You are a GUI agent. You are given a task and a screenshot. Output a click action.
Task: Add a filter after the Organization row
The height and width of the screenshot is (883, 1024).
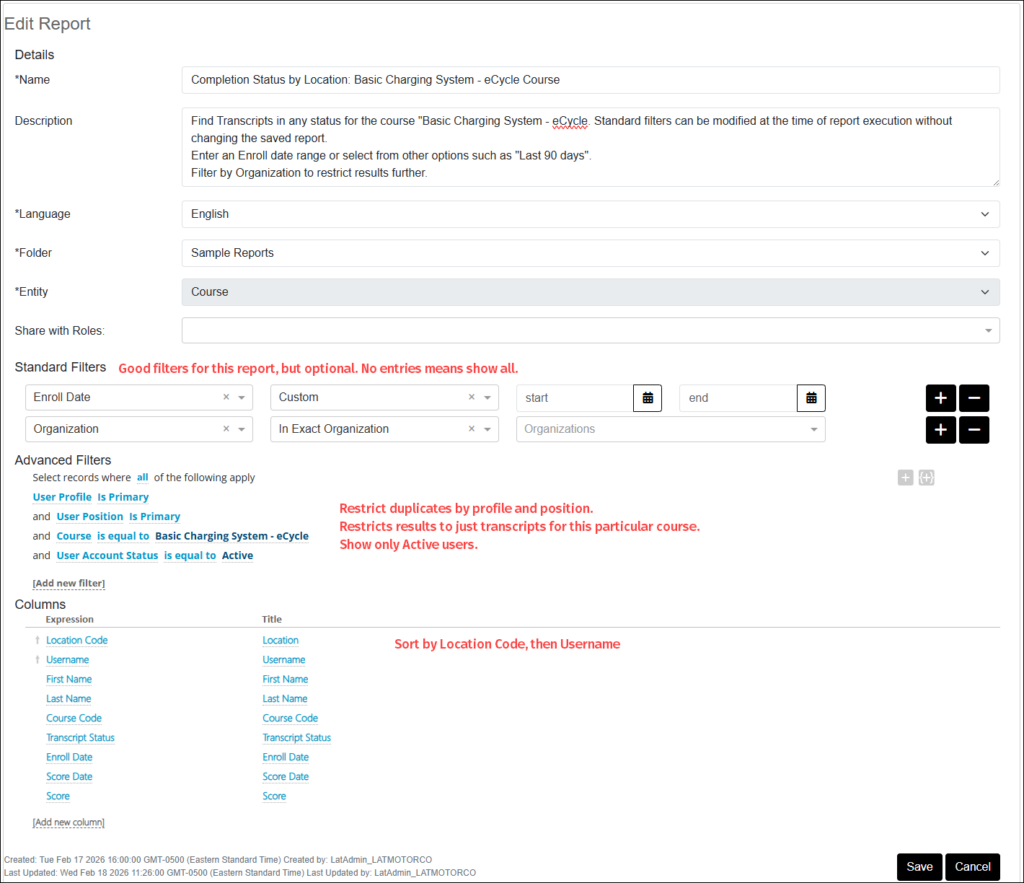pos(940,430)
